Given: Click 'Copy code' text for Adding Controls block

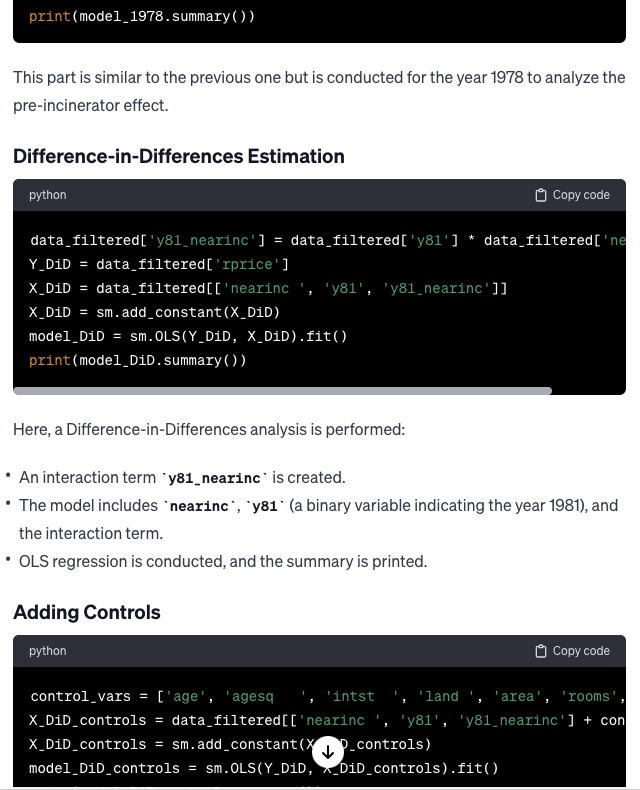Looking at the screenshot, I should 581,651.
